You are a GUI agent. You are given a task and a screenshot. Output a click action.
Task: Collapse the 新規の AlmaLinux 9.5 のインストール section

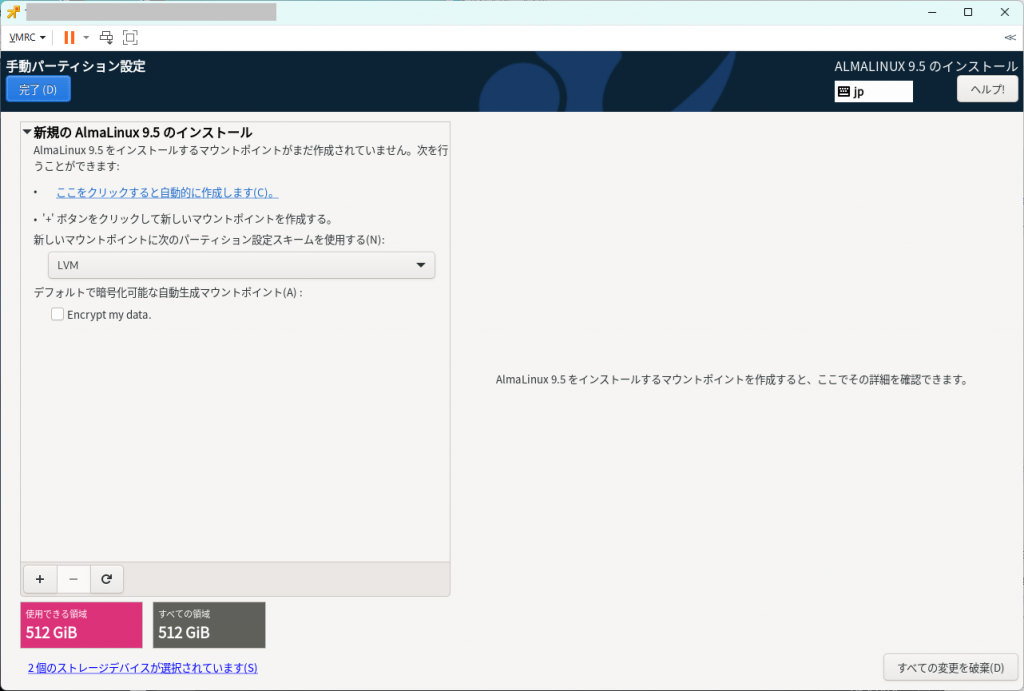click(x=27, y=132)
